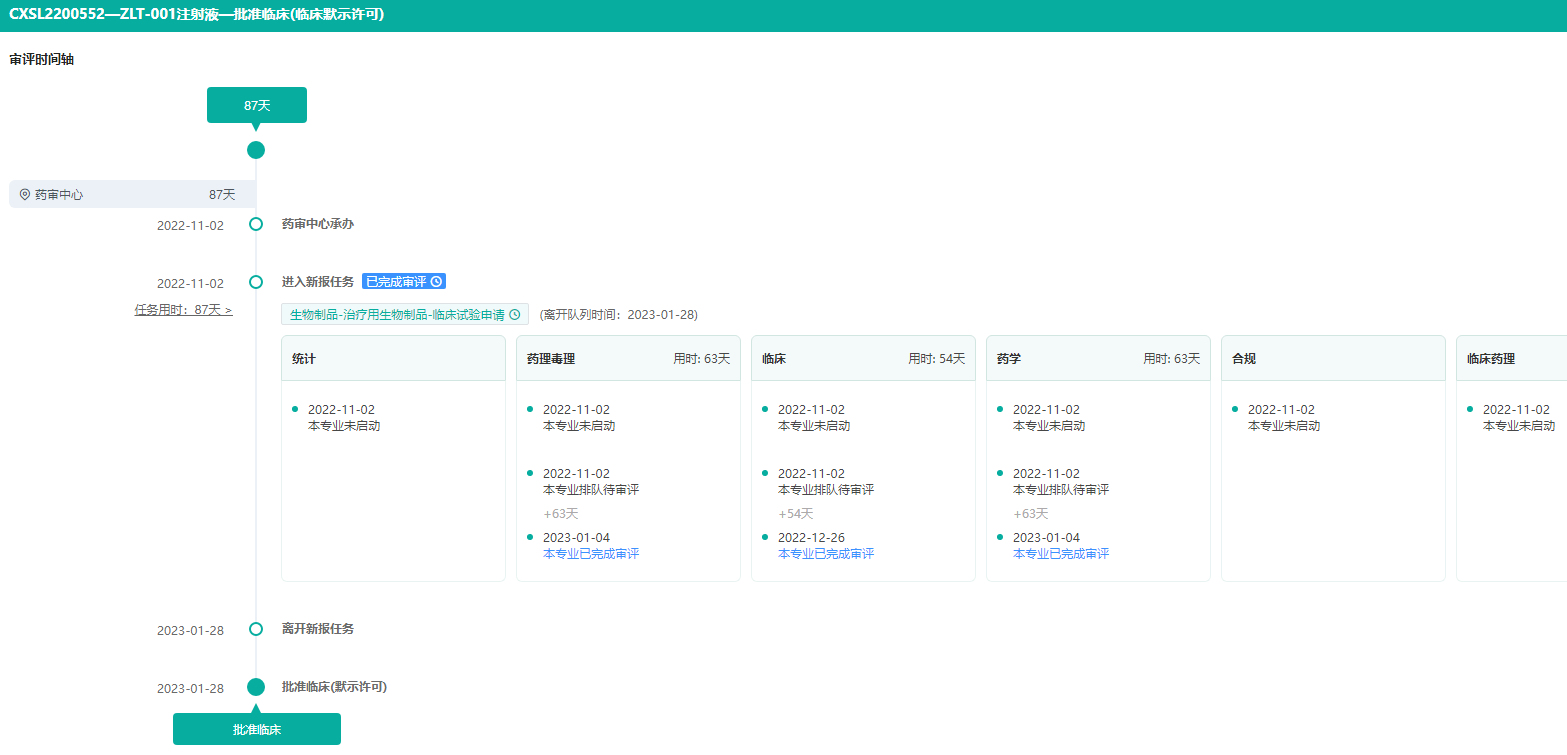The height and width of the screenshot is (755, 1567).
Task: Click the 批准临床(默示许可) filled timeline node
Action: [x=256, y=687]
